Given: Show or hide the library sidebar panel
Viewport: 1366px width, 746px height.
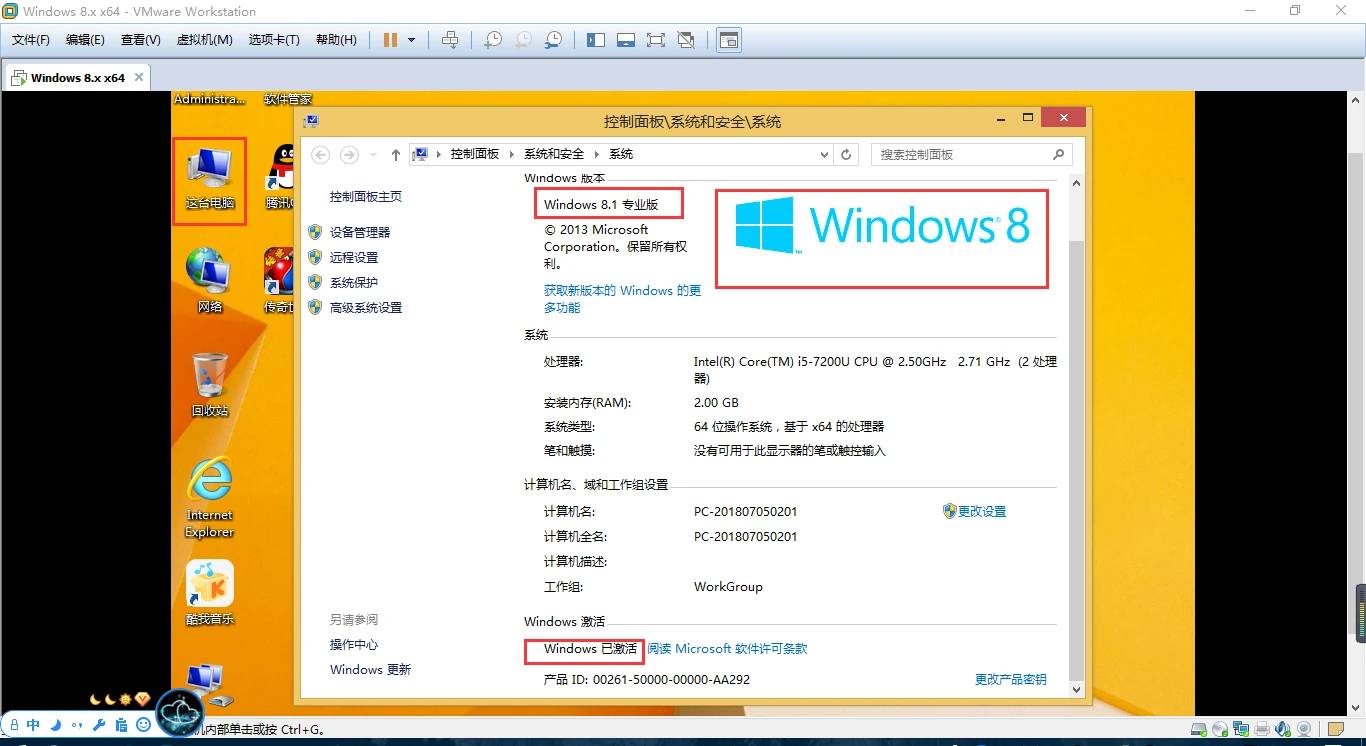Looking at the screenshot, I should (x=596, y=40).
